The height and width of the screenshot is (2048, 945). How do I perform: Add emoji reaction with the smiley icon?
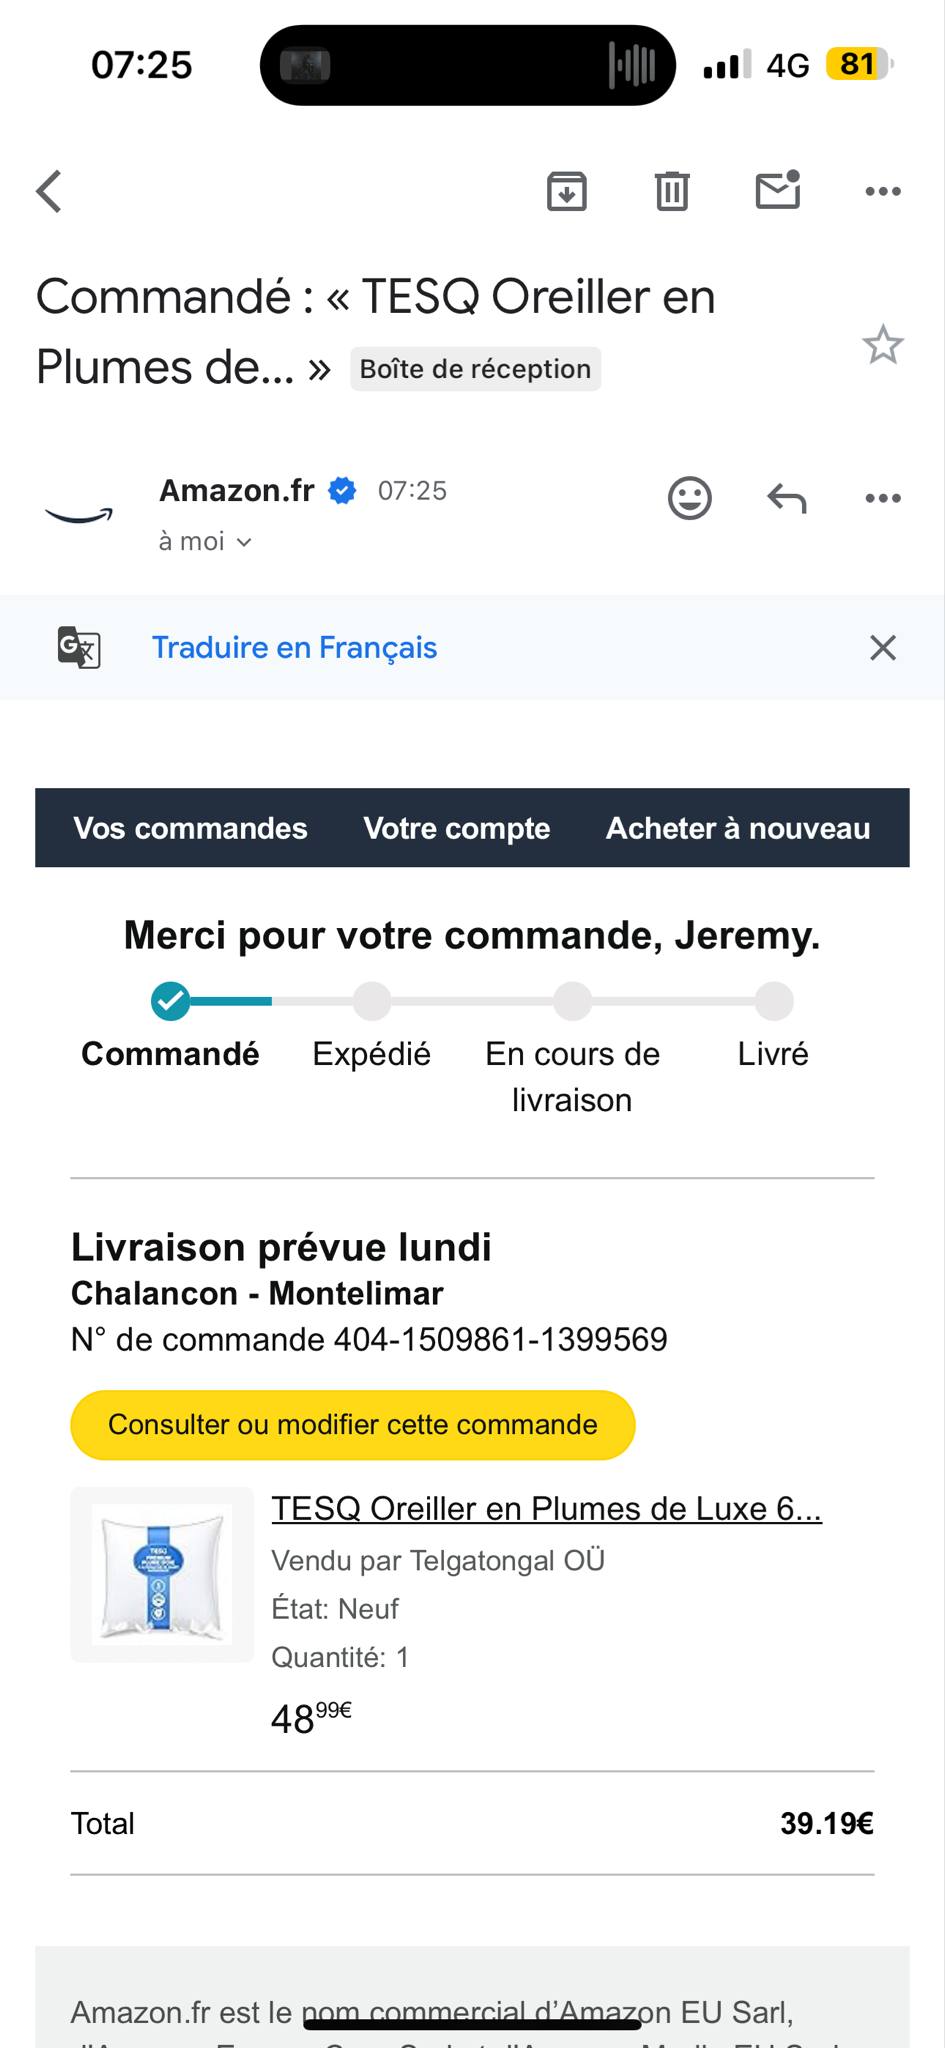click(690, 498)
